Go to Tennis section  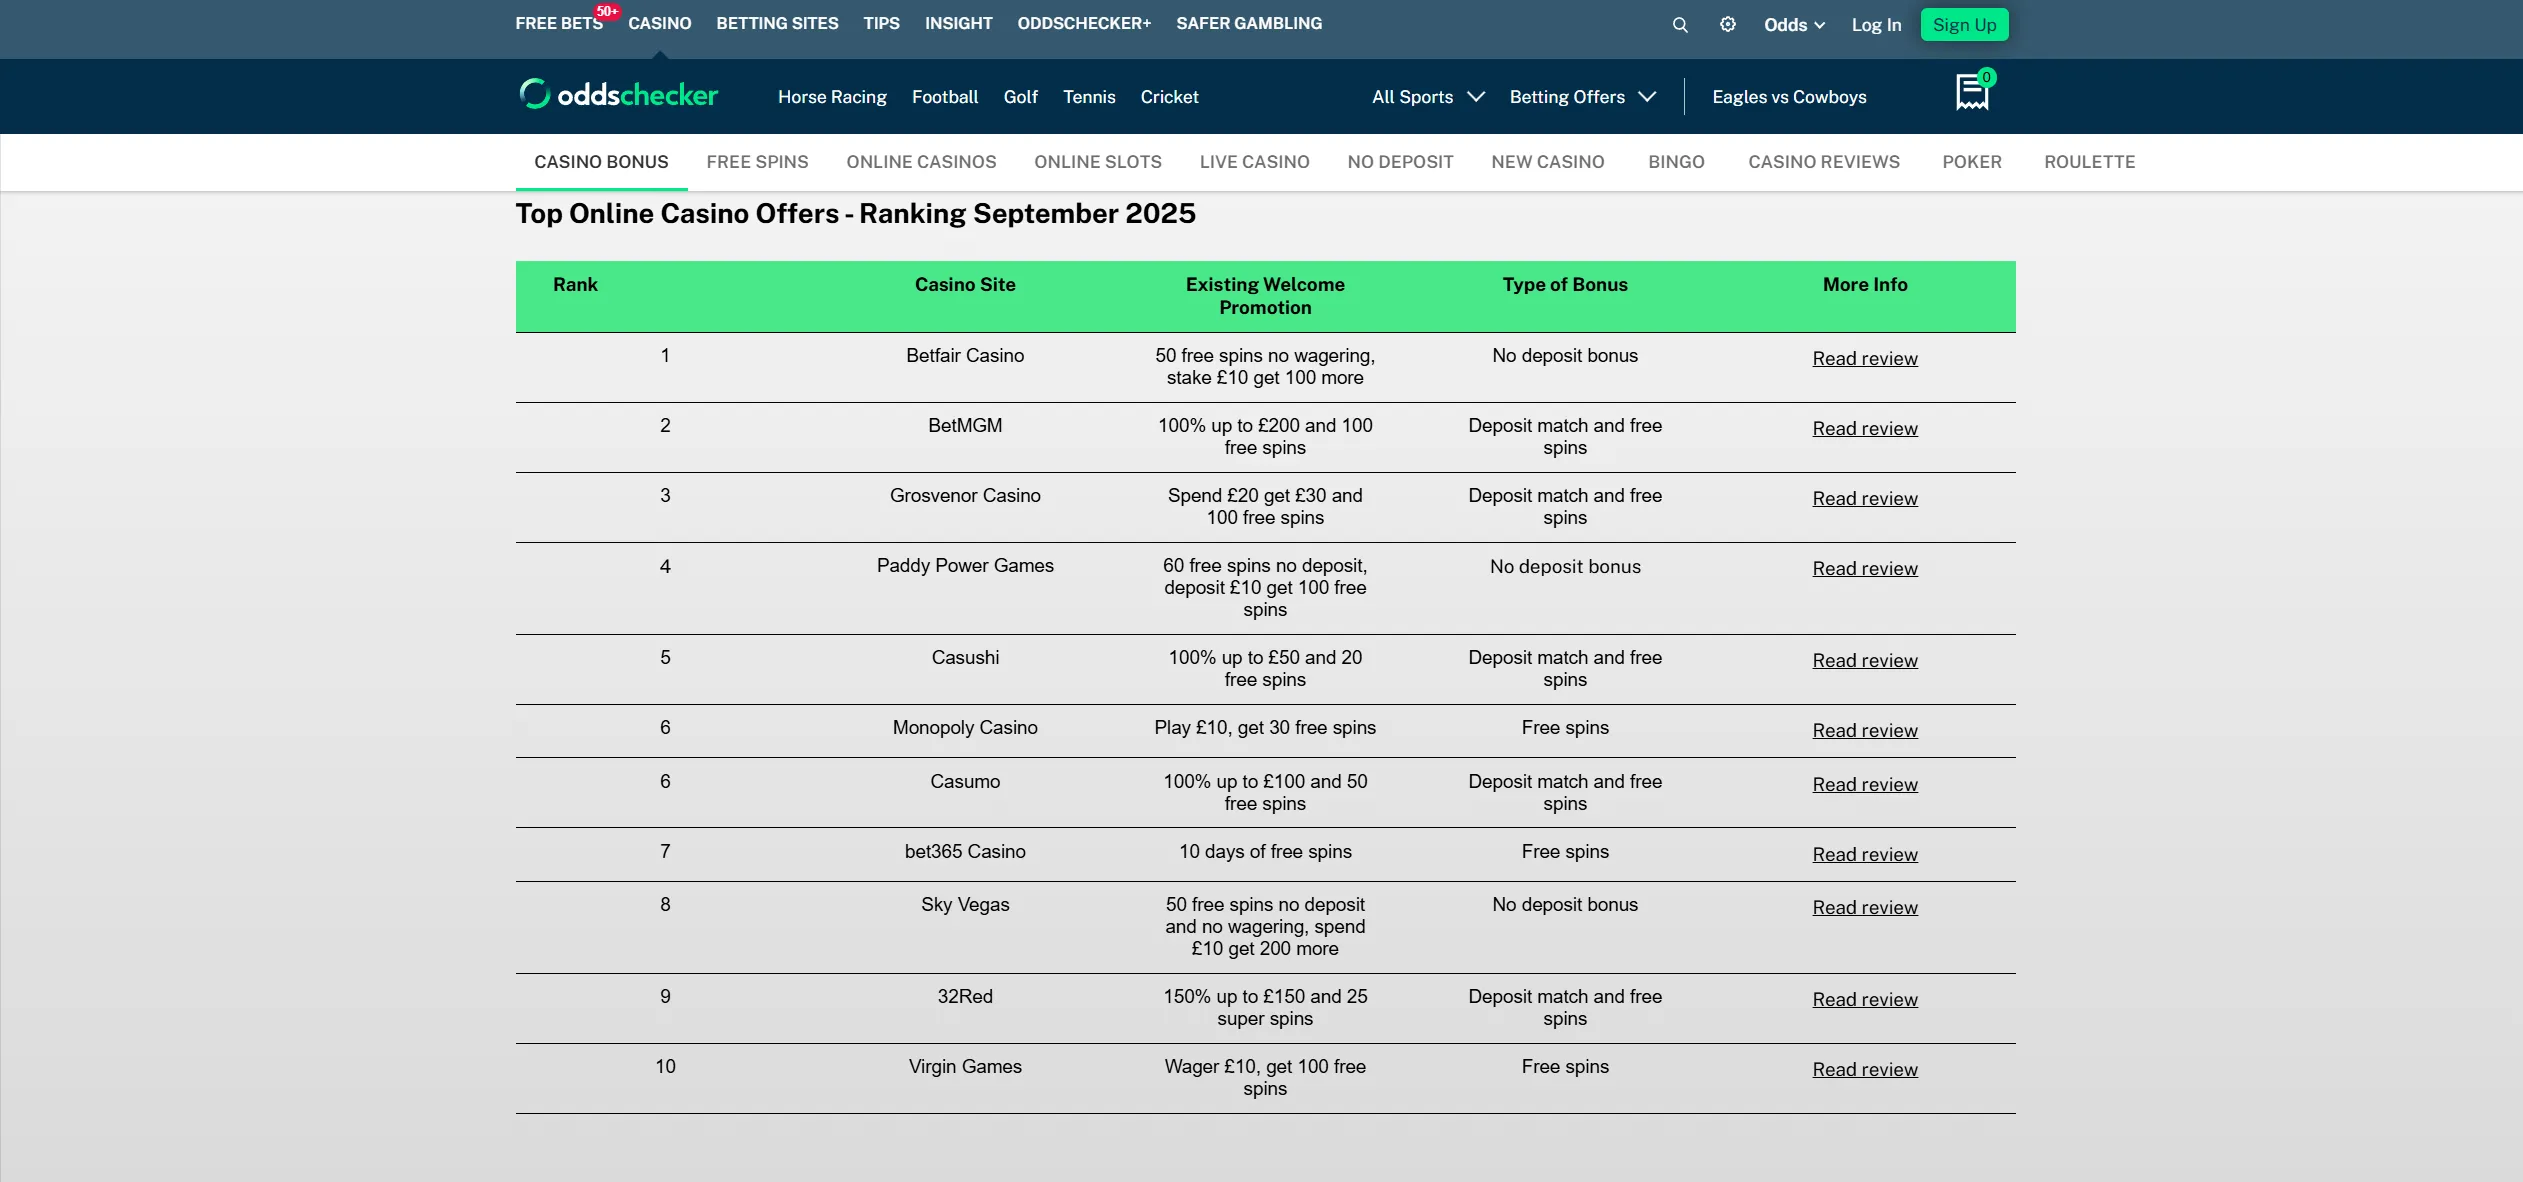[x=1089, y=97]
